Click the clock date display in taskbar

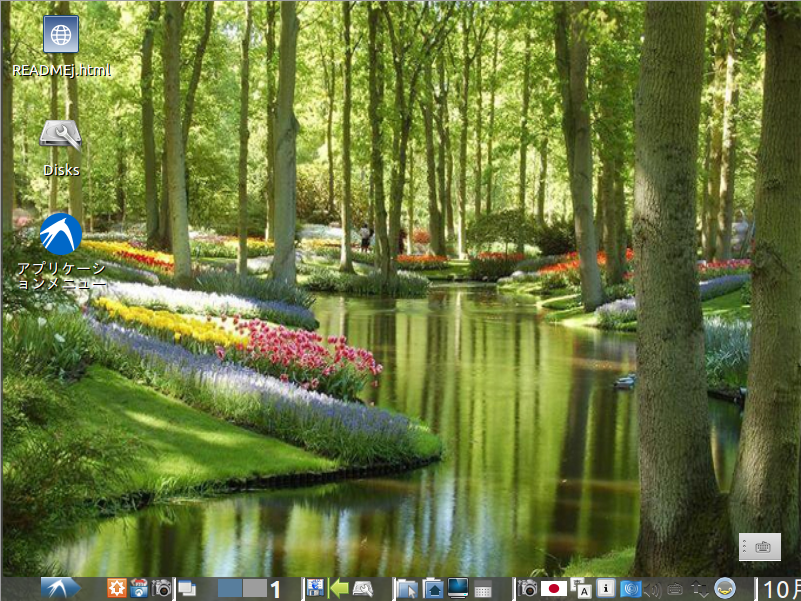click(782, 589)
